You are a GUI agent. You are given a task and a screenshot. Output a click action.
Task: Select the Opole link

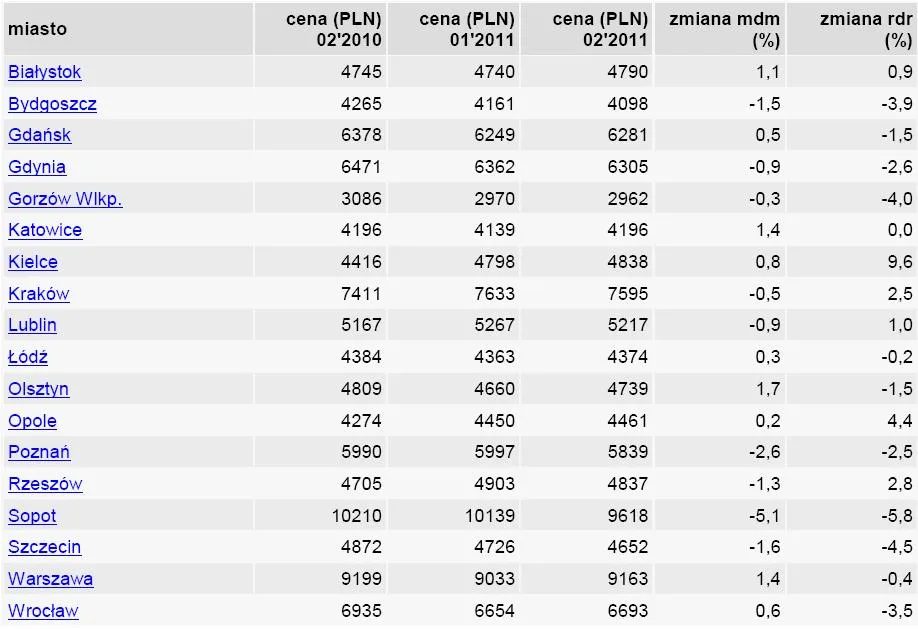click(33, 421)
